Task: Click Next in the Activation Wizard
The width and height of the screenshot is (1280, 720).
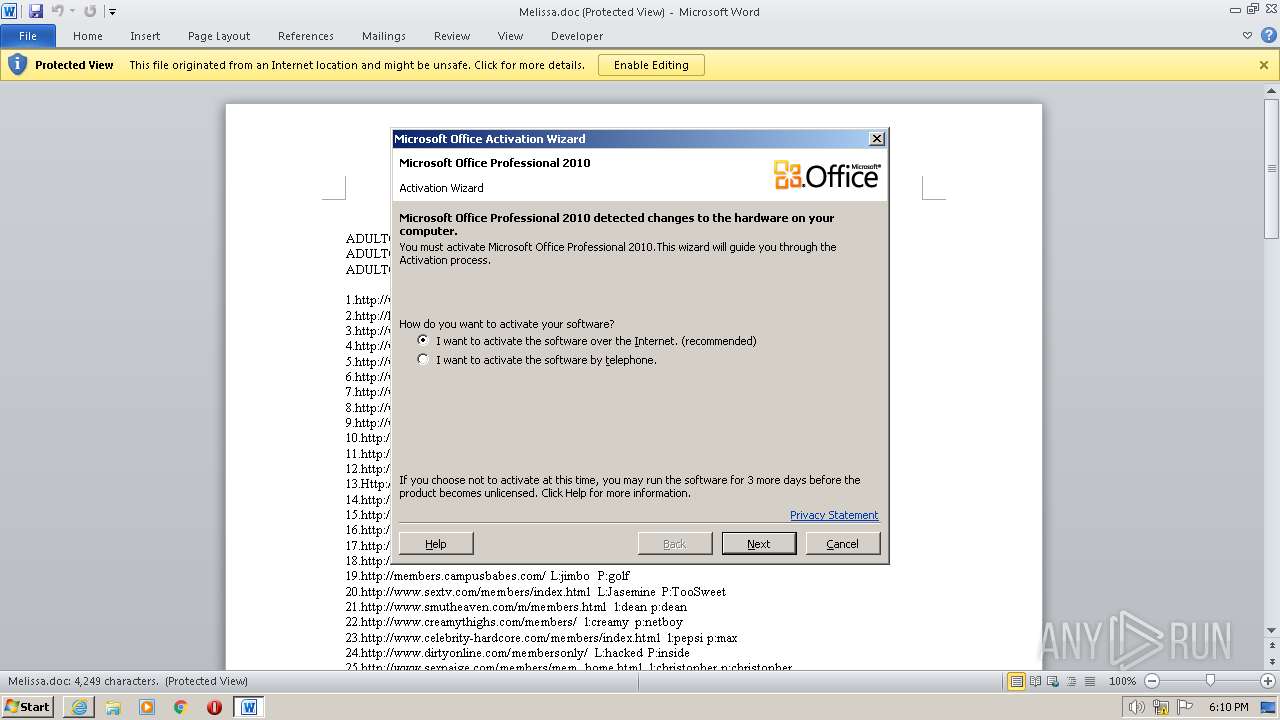Action: 759,543
